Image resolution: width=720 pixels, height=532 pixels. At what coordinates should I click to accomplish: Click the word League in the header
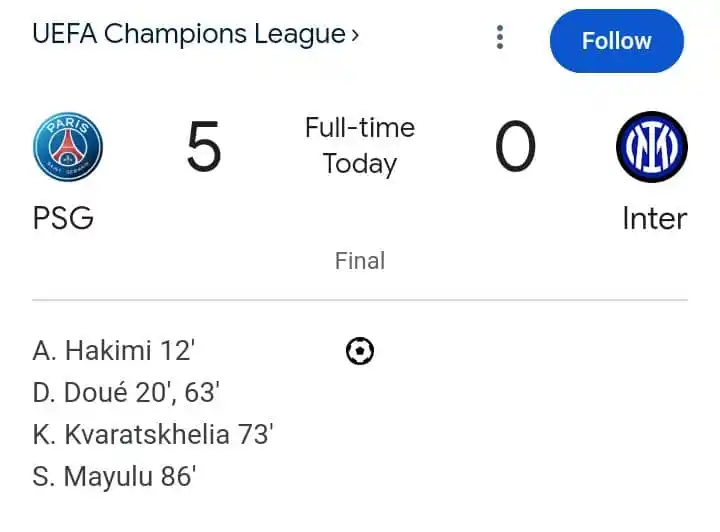(300, 34)
